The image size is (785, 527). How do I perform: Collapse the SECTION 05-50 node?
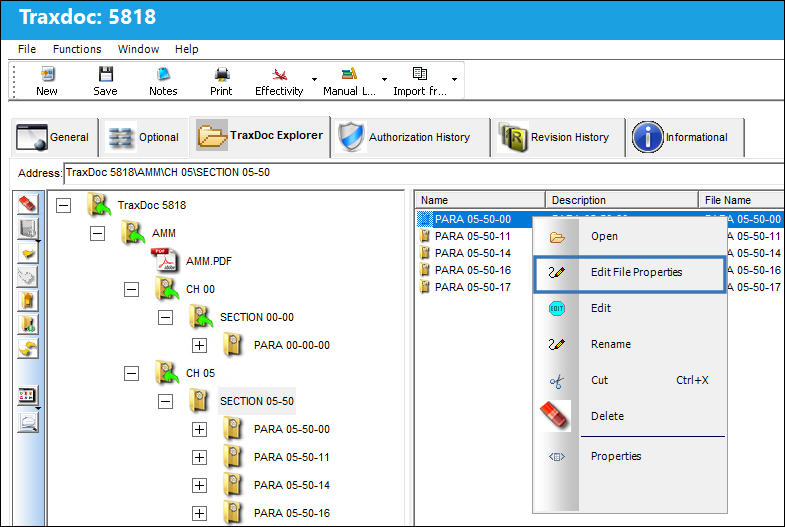click(166, 401)
